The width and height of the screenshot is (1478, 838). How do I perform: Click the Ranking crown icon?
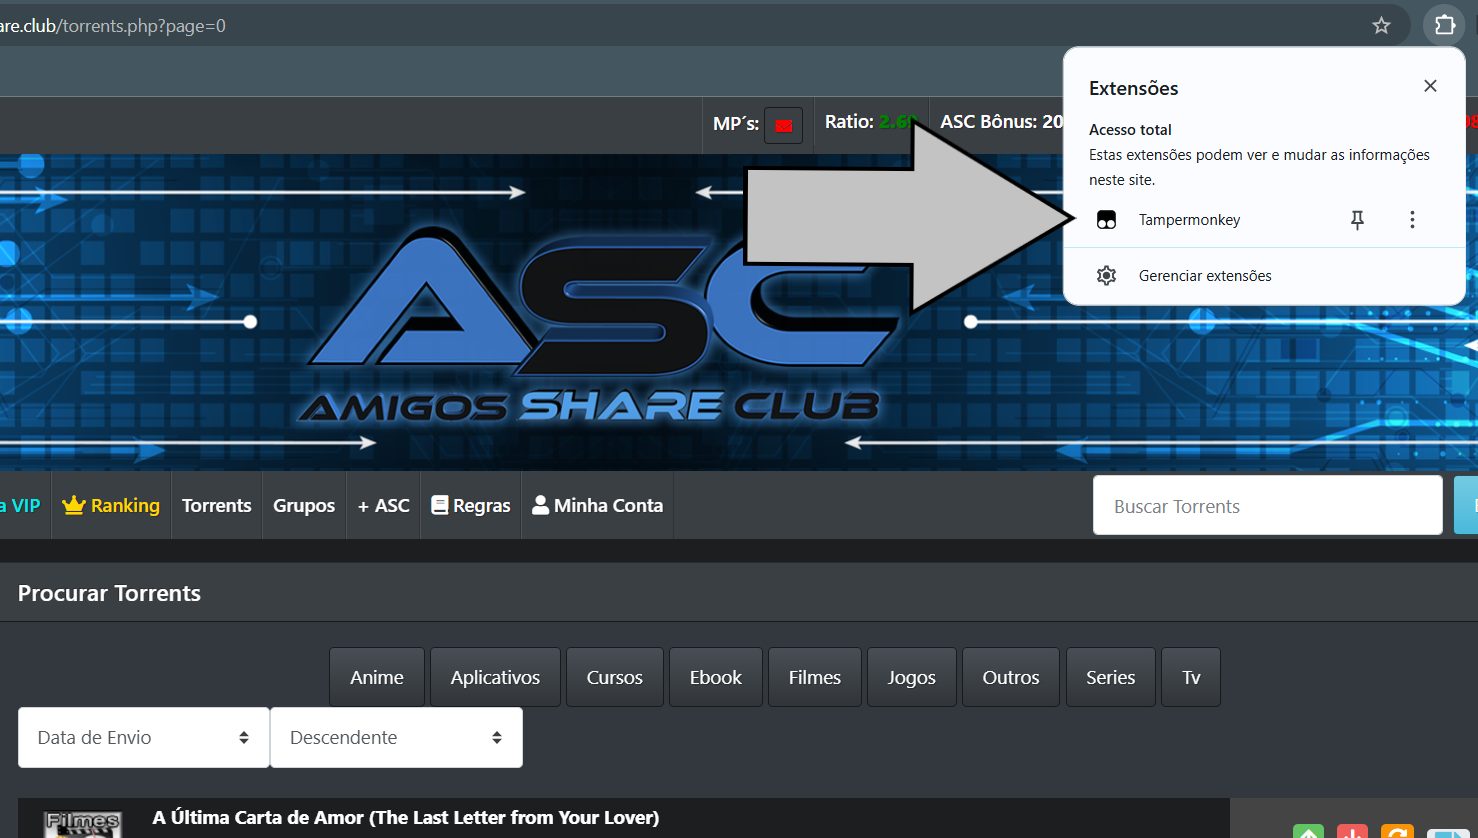(x=73, y=505)
